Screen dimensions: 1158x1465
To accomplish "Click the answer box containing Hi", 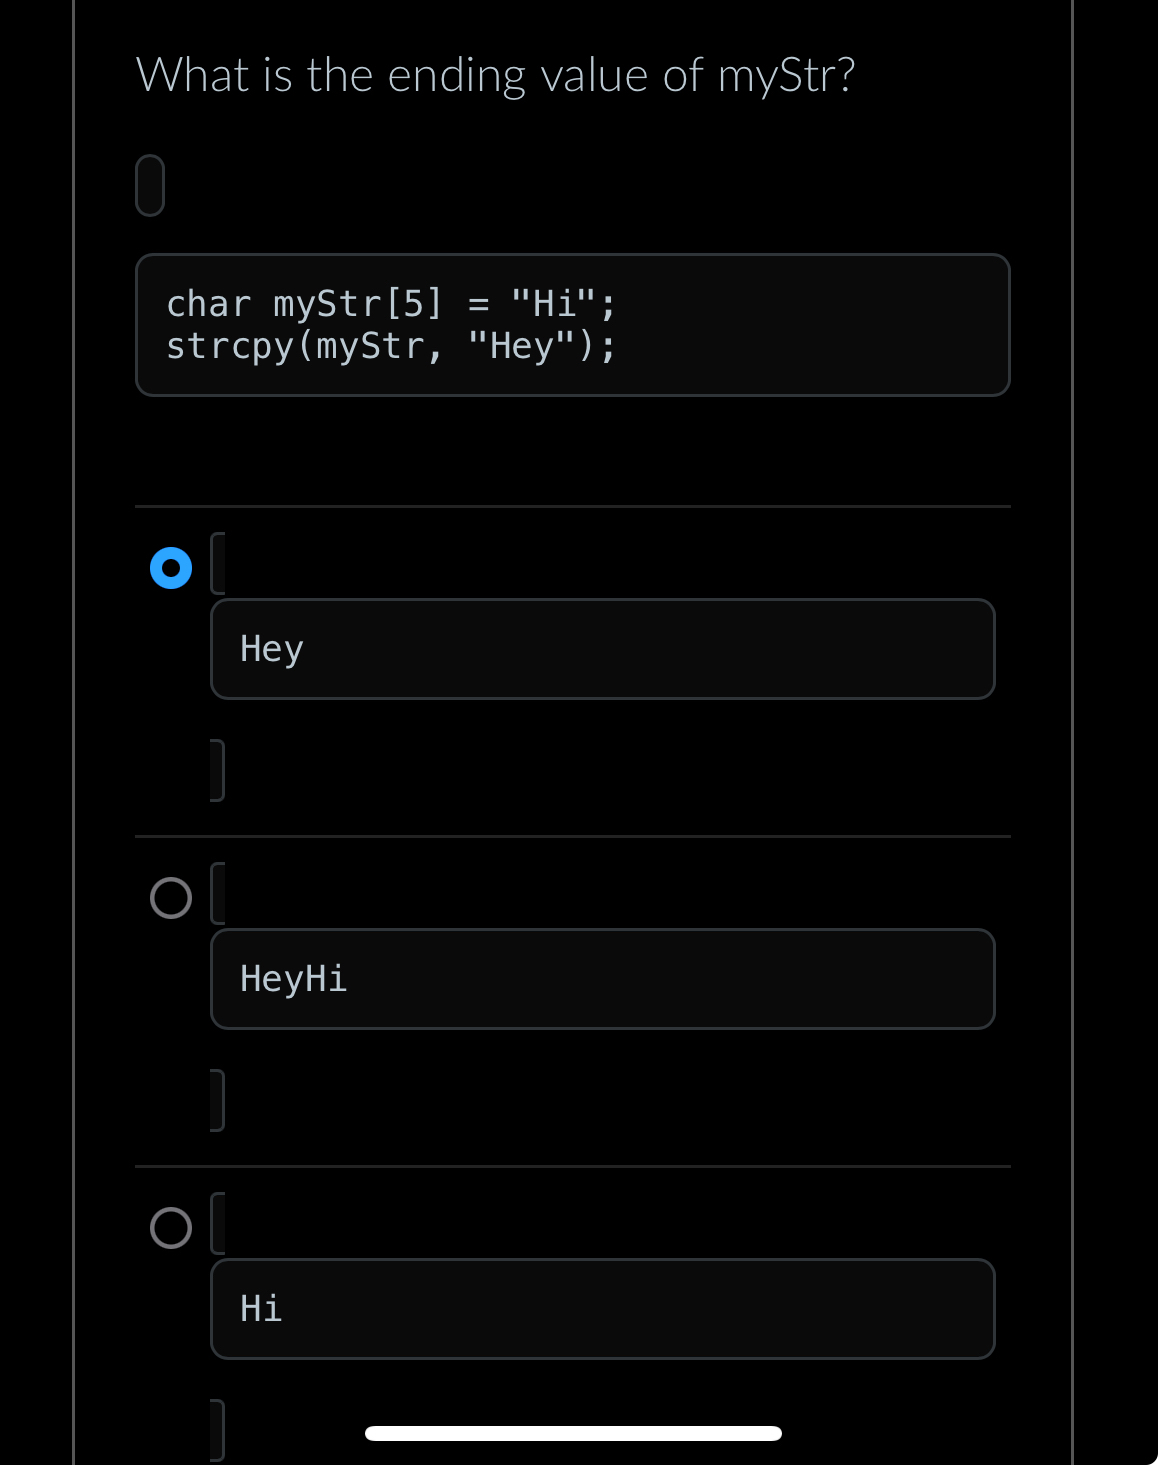I will (x=602, y=1308).
